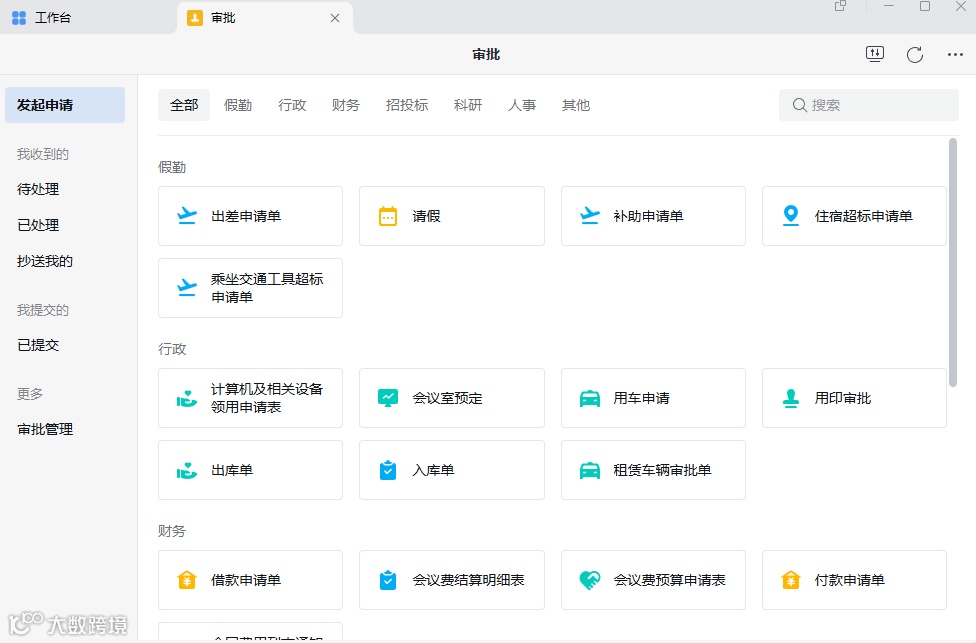
Task: Click the 出库单 hand icon
Action: coord(187,471)
